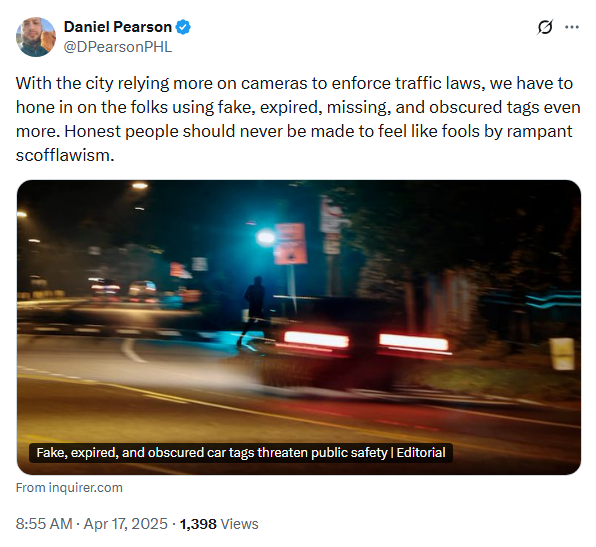The width and height of the screenshot is (596, 547).
Task: Open the three-dot more options menu
Action: click(x=572, y=27)
